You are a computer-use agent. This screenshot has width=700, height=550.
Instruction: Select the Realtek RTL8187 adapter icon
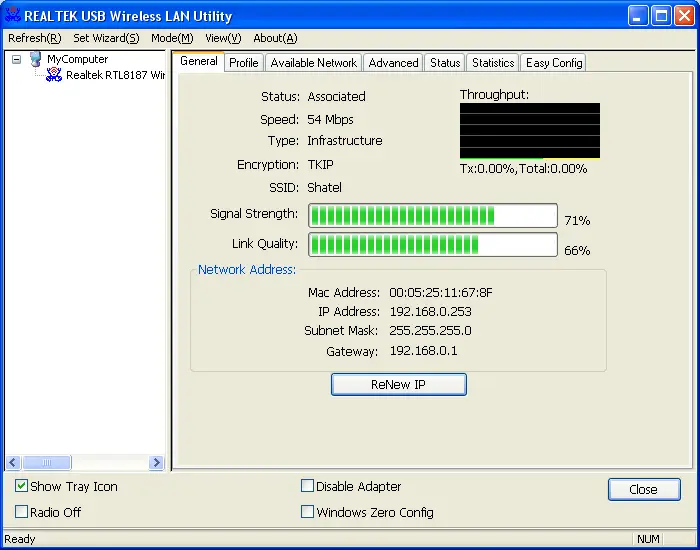54,76
